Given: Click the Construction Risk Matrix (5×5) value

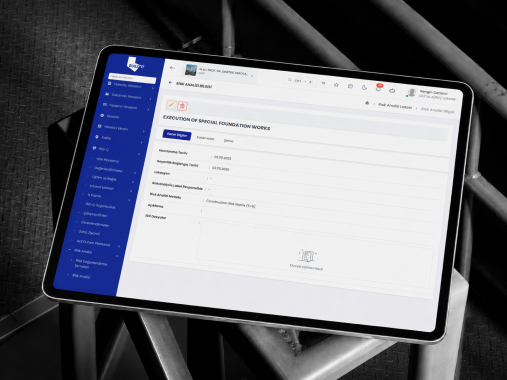Looking at the screenshot, I should (231, 203).
